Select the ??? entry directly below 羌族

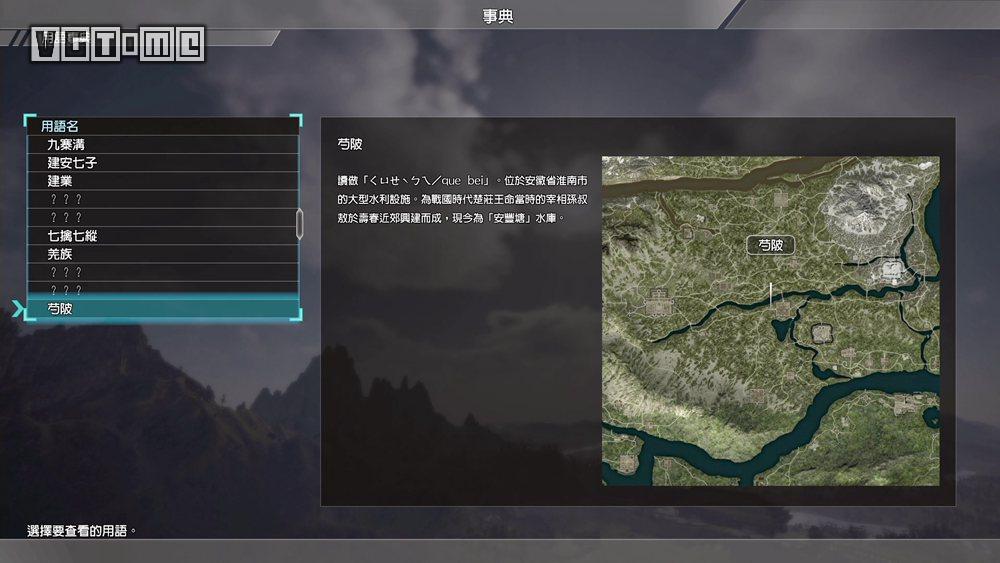tap(163, 272)
